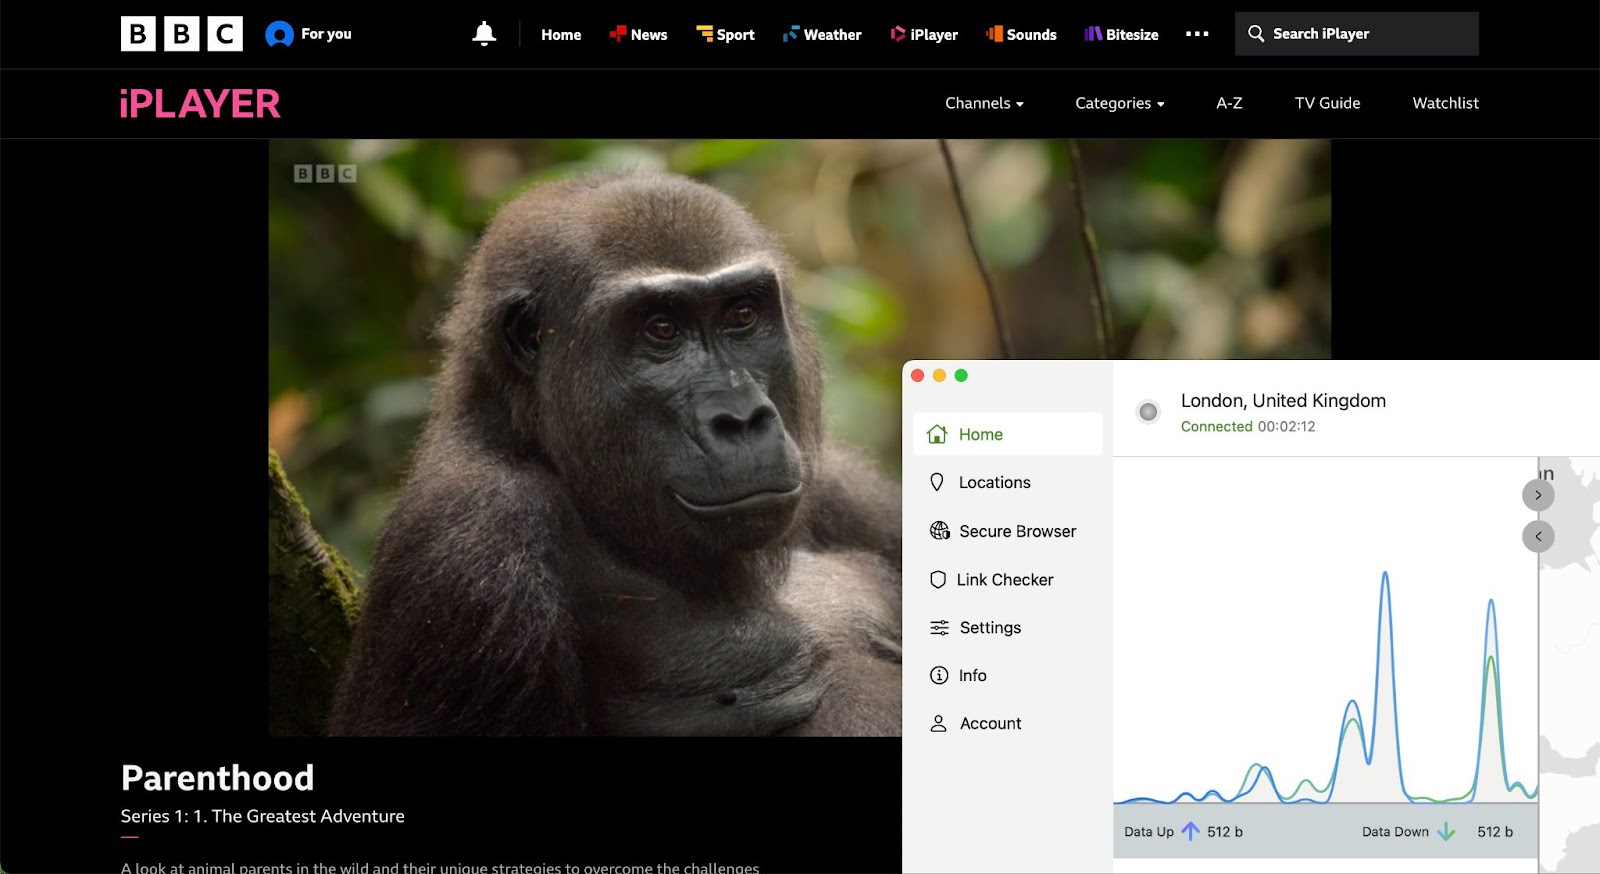The height and width of the screenshot is (874, 1600).
Task: Click the Link Checker shield icon
Action: [938, 580]
